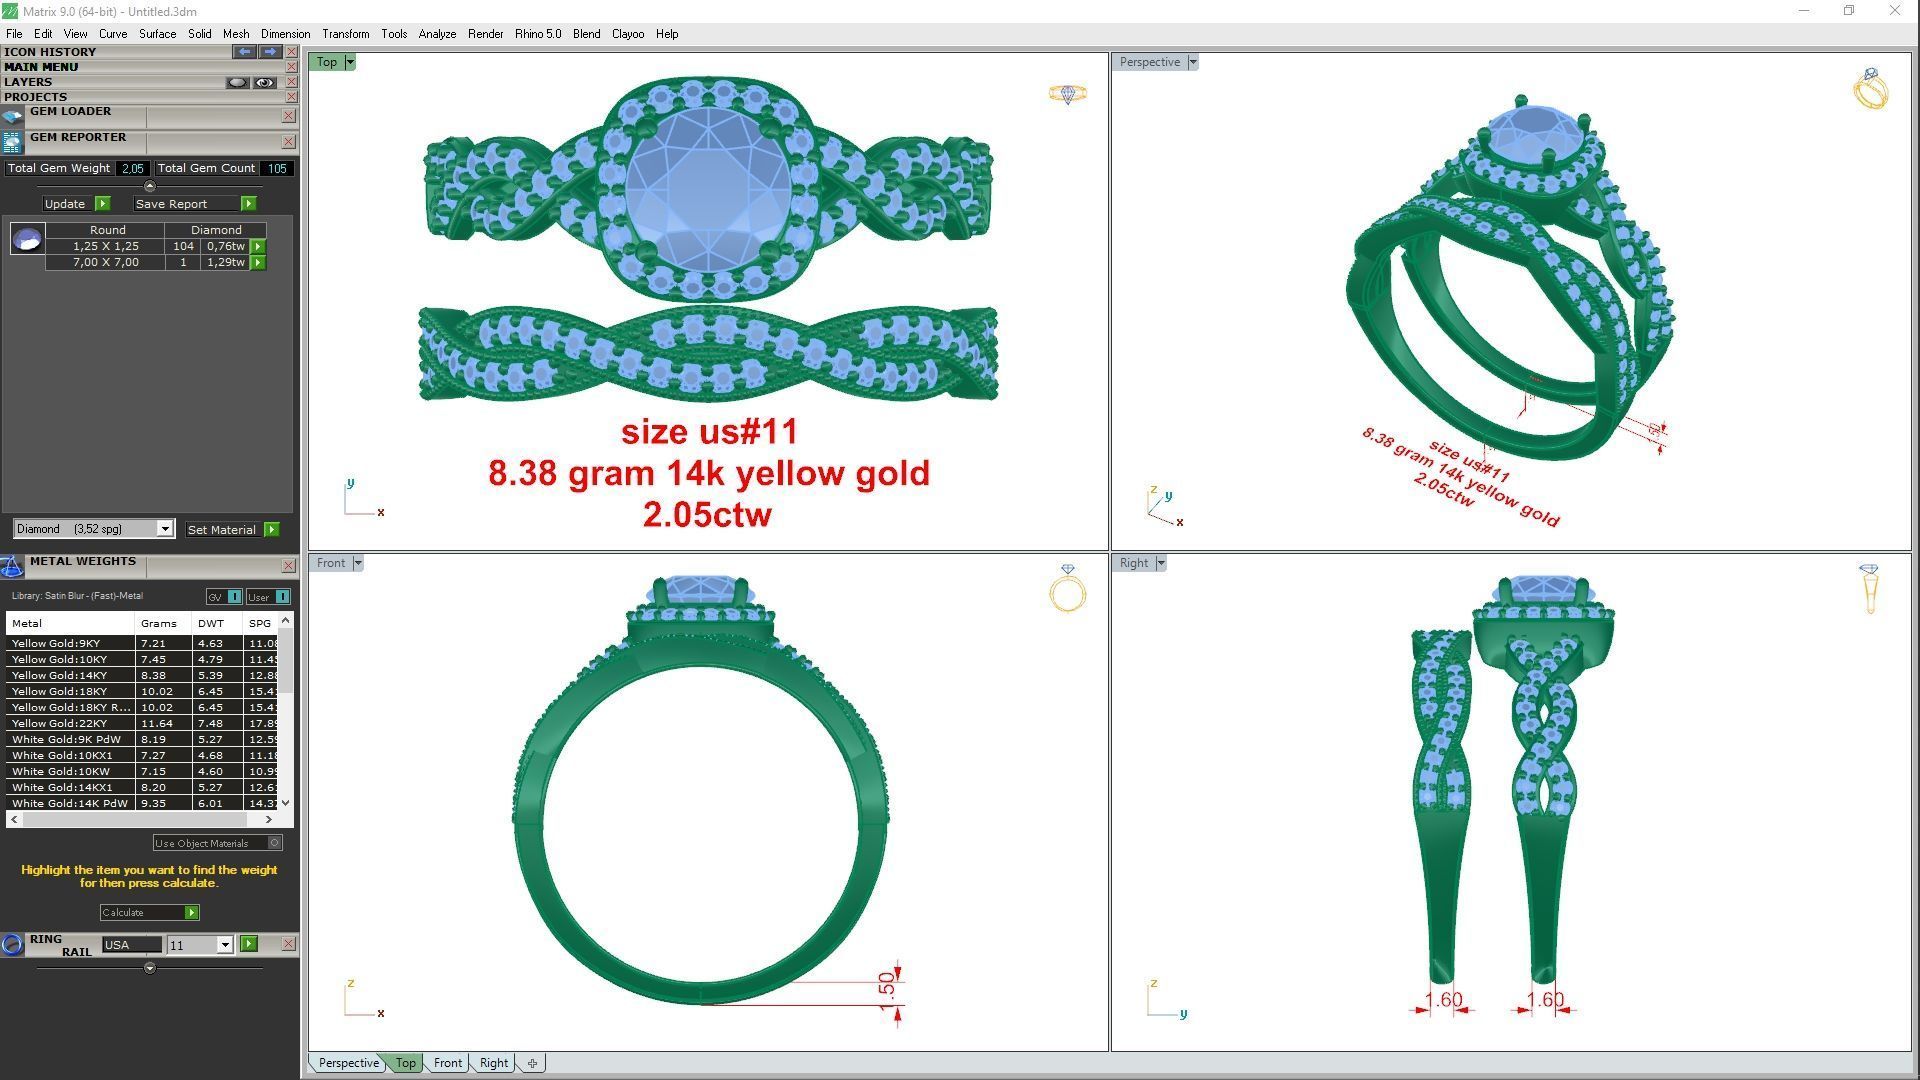
Task: Open the ring size 11 dropdown
Action: (225, 945)
